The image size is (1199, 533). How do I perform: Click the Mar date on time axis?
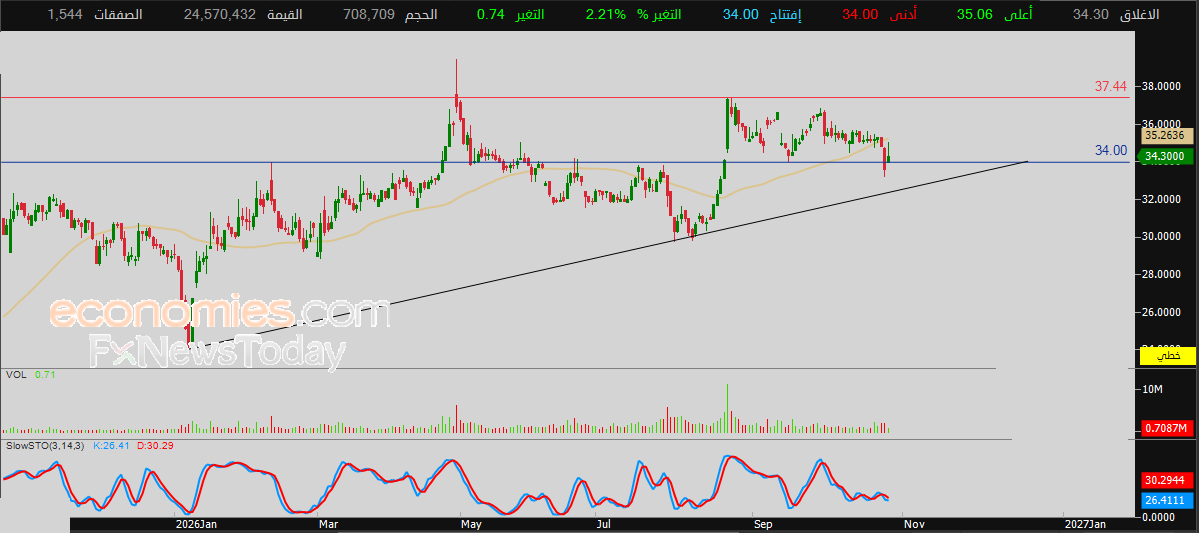pos(328,525)
